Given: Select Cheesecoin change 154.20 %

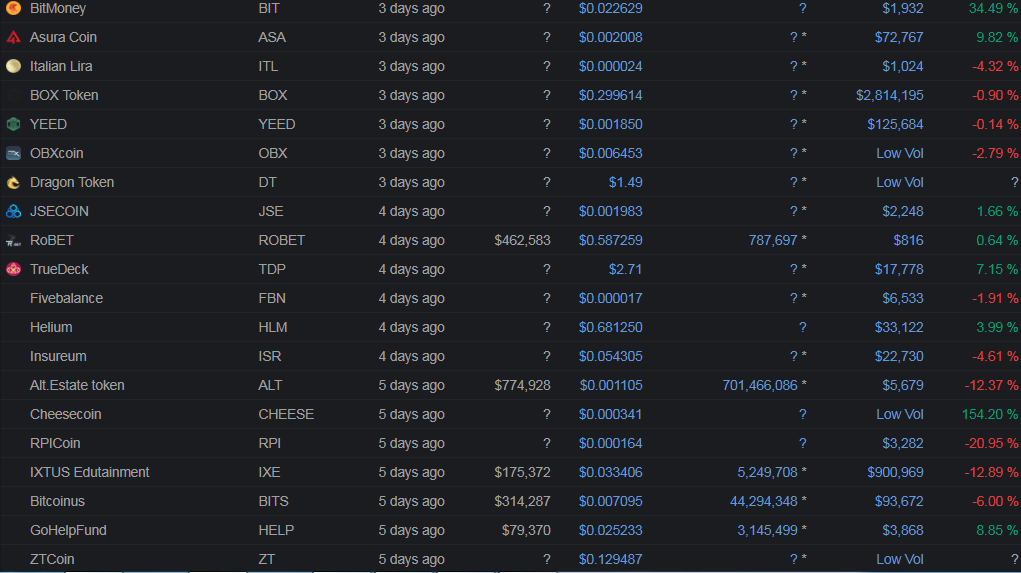Looking at the screenshot, I should click(x=990, y=414).
